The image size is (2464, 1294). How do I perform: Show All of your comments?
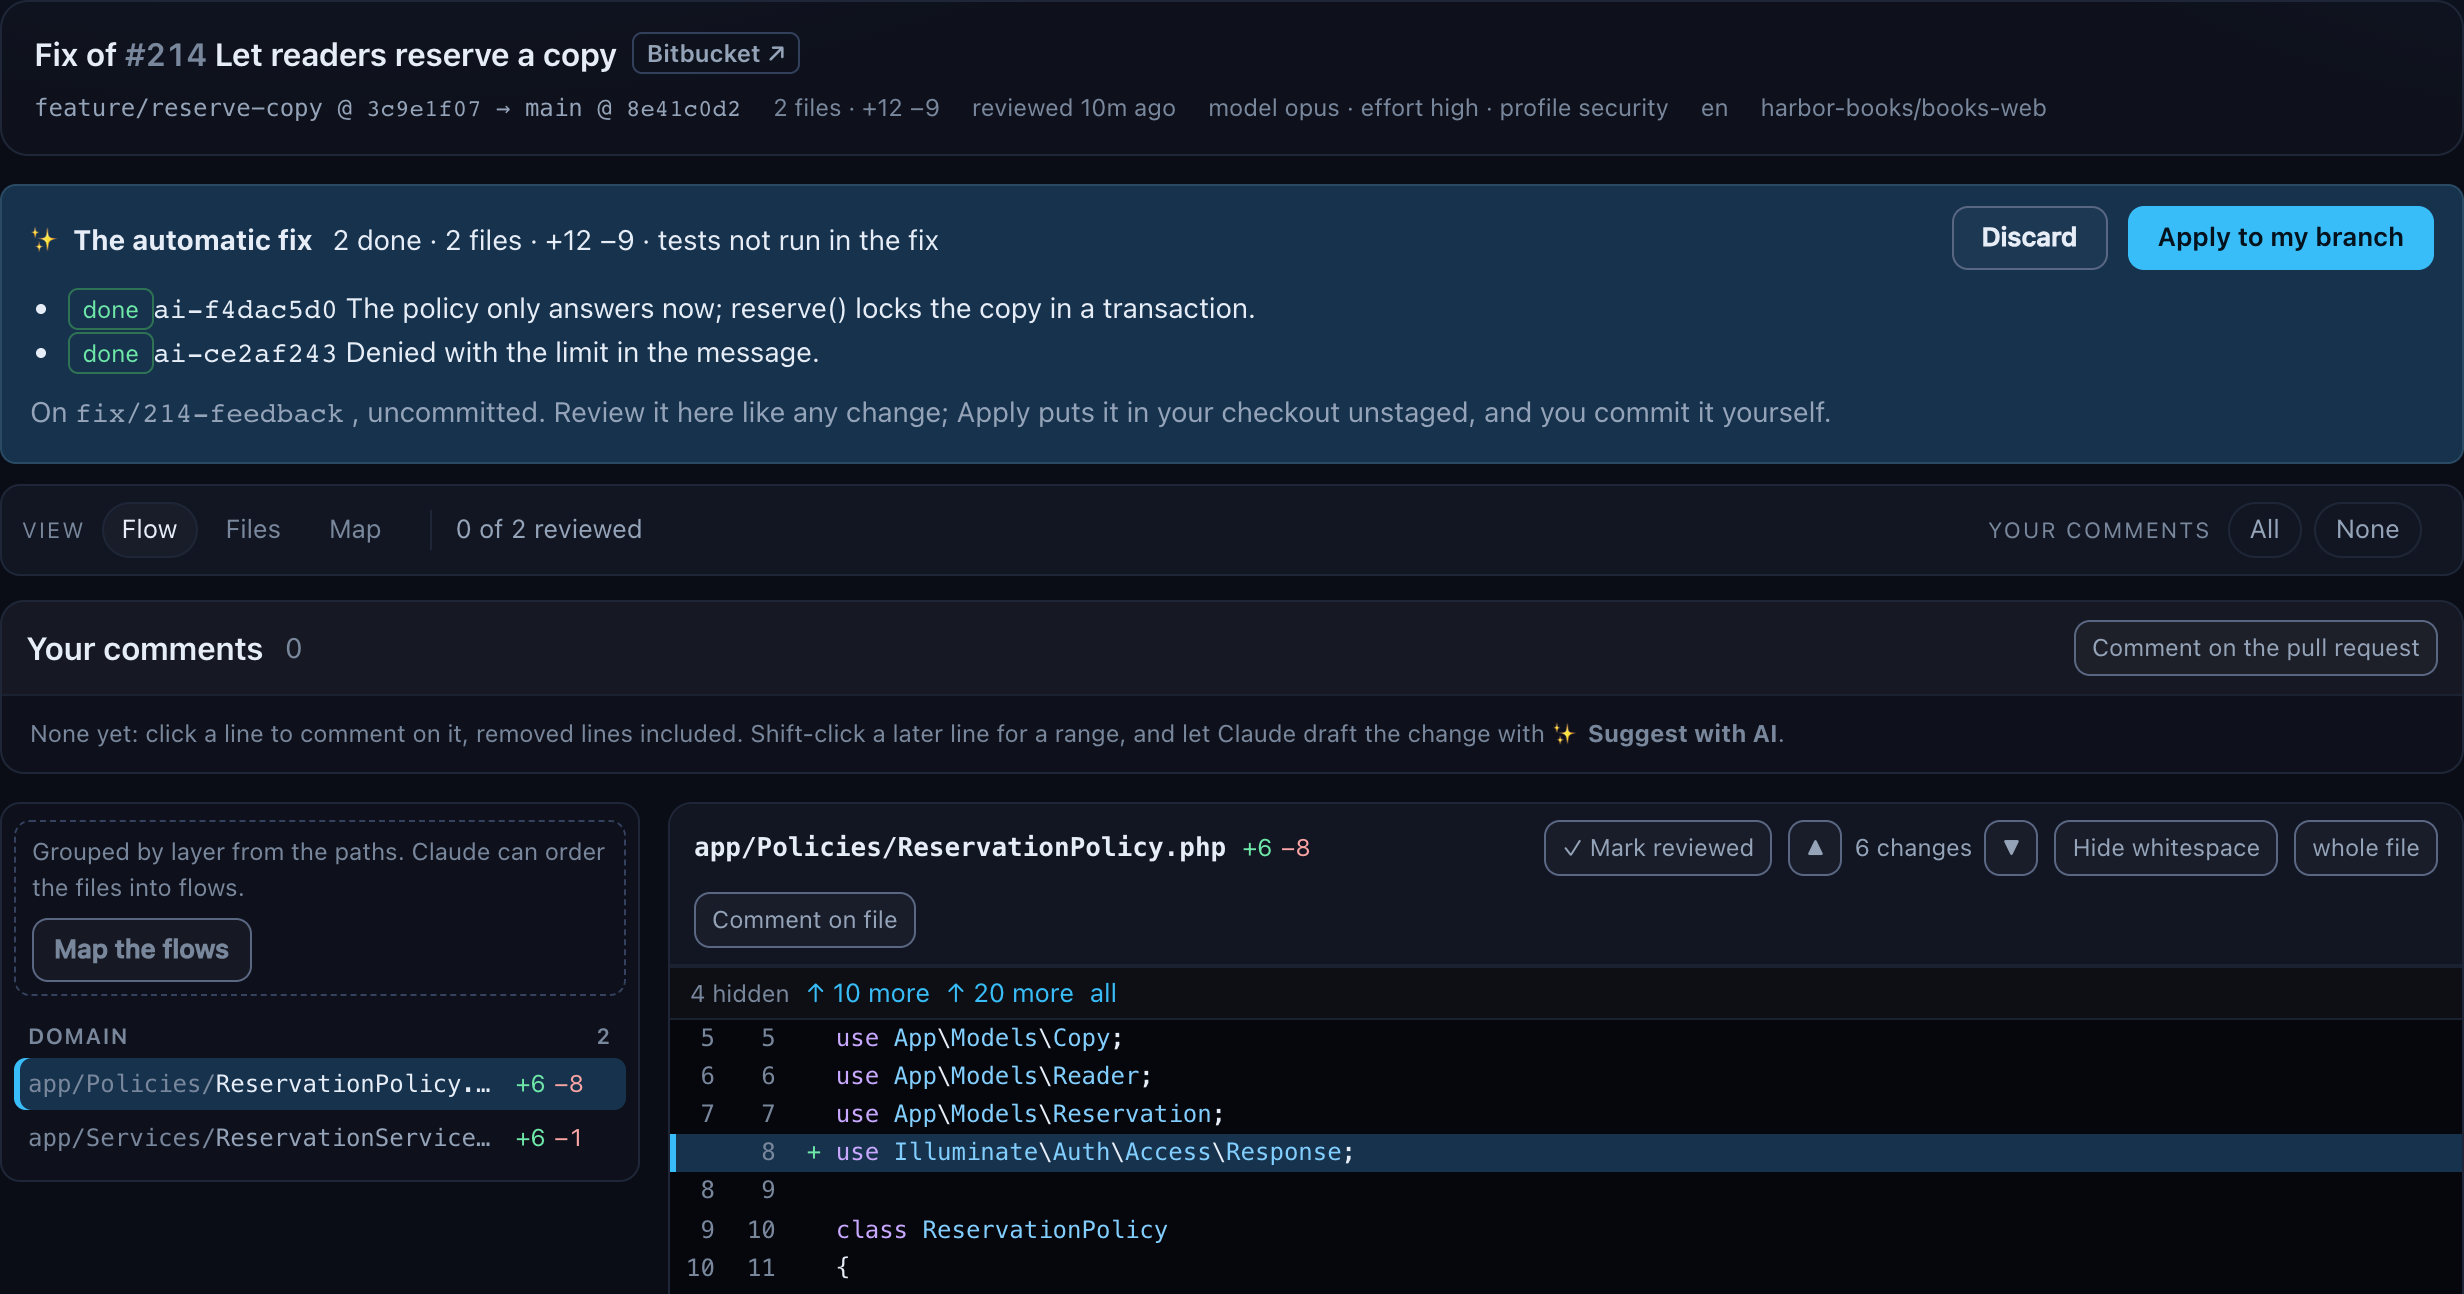(x=2264, y=529)
